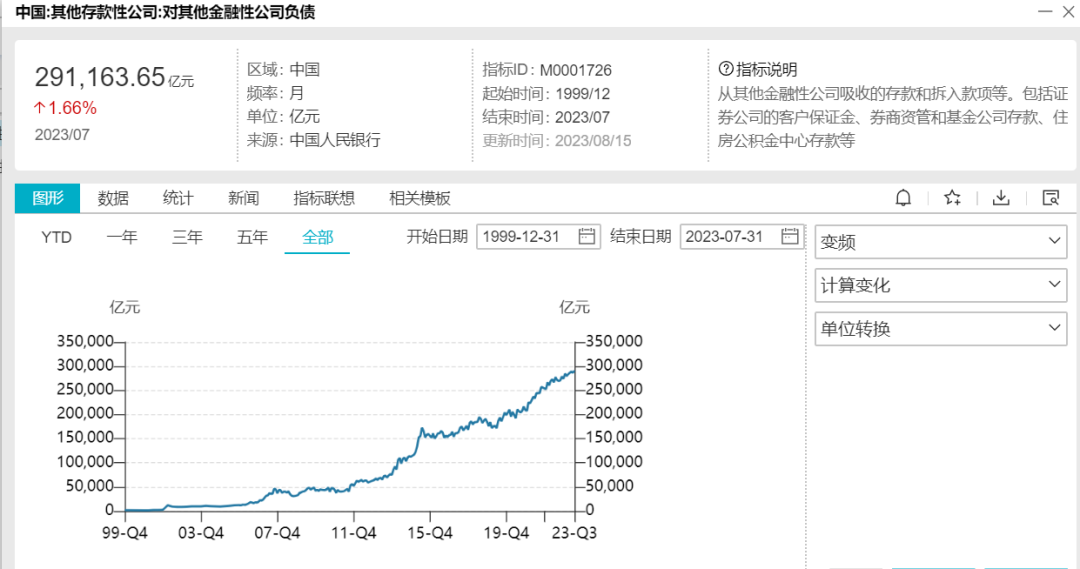Select the YTD time range
1080x569 pixels.
click(x=56, y=238)
